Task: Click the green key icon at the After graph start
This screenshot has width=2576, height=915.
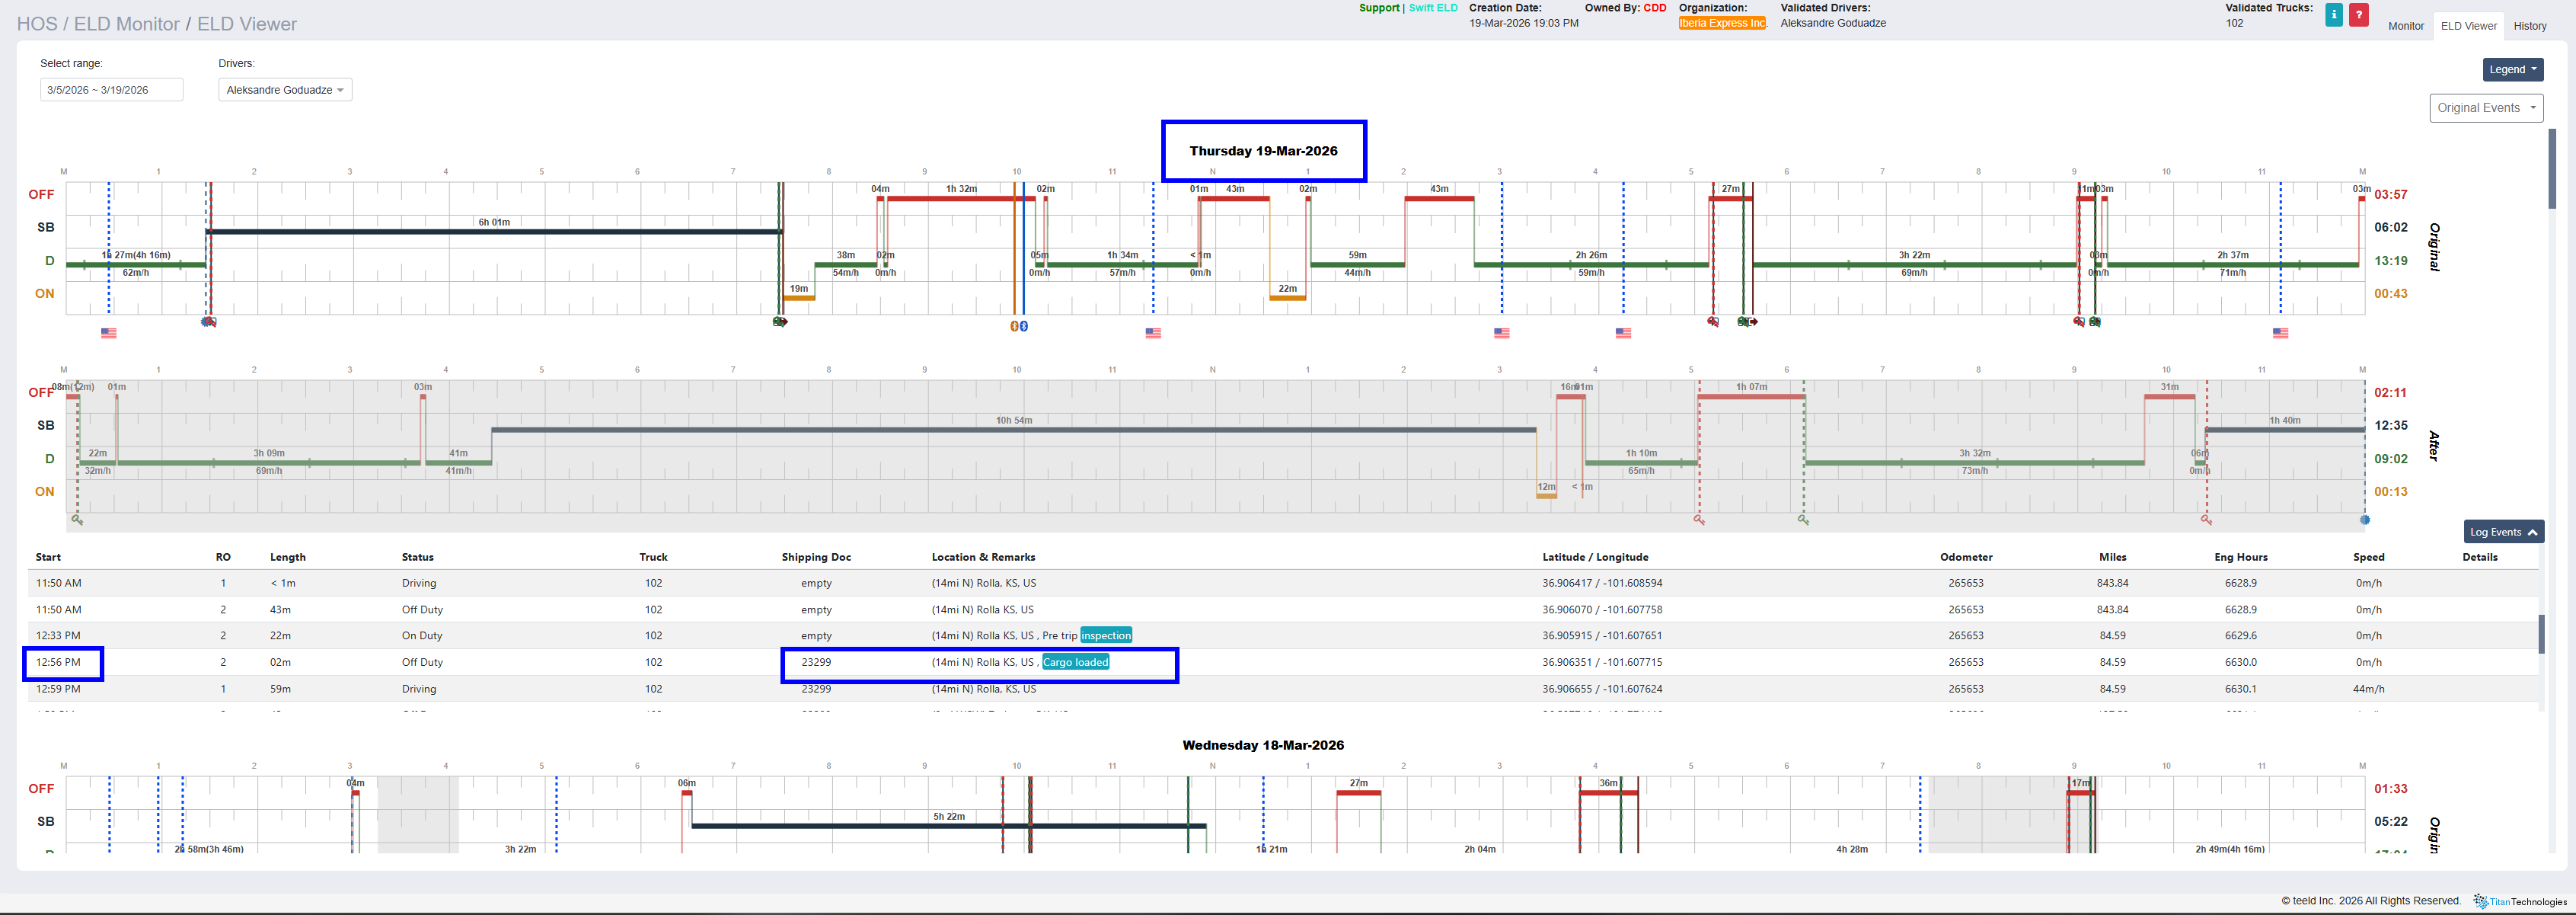Action: (x=77, y=520)
